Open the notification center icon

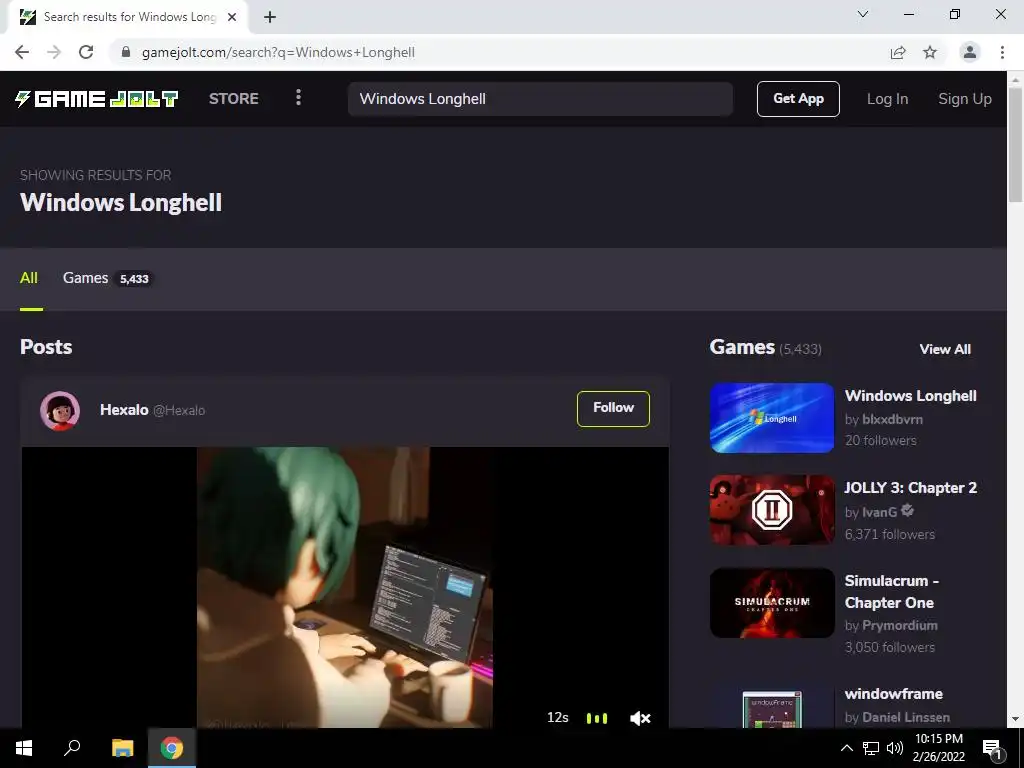[992, 748]
